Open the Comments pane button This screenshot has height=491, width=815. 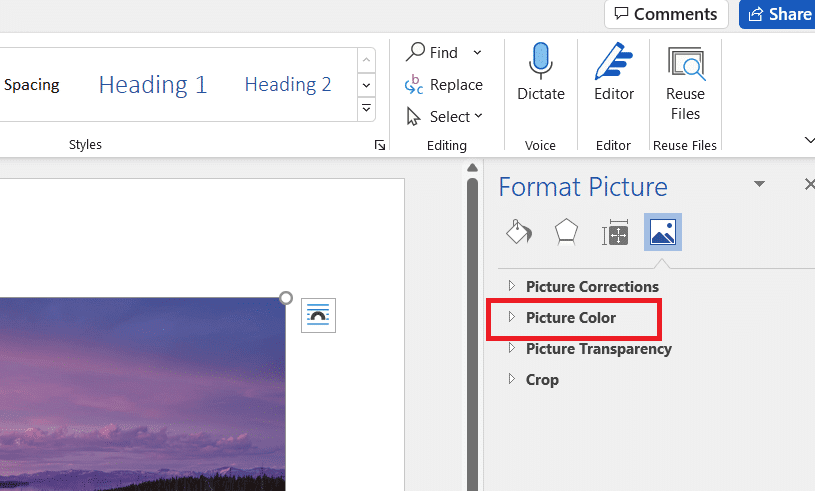[666, 14]
